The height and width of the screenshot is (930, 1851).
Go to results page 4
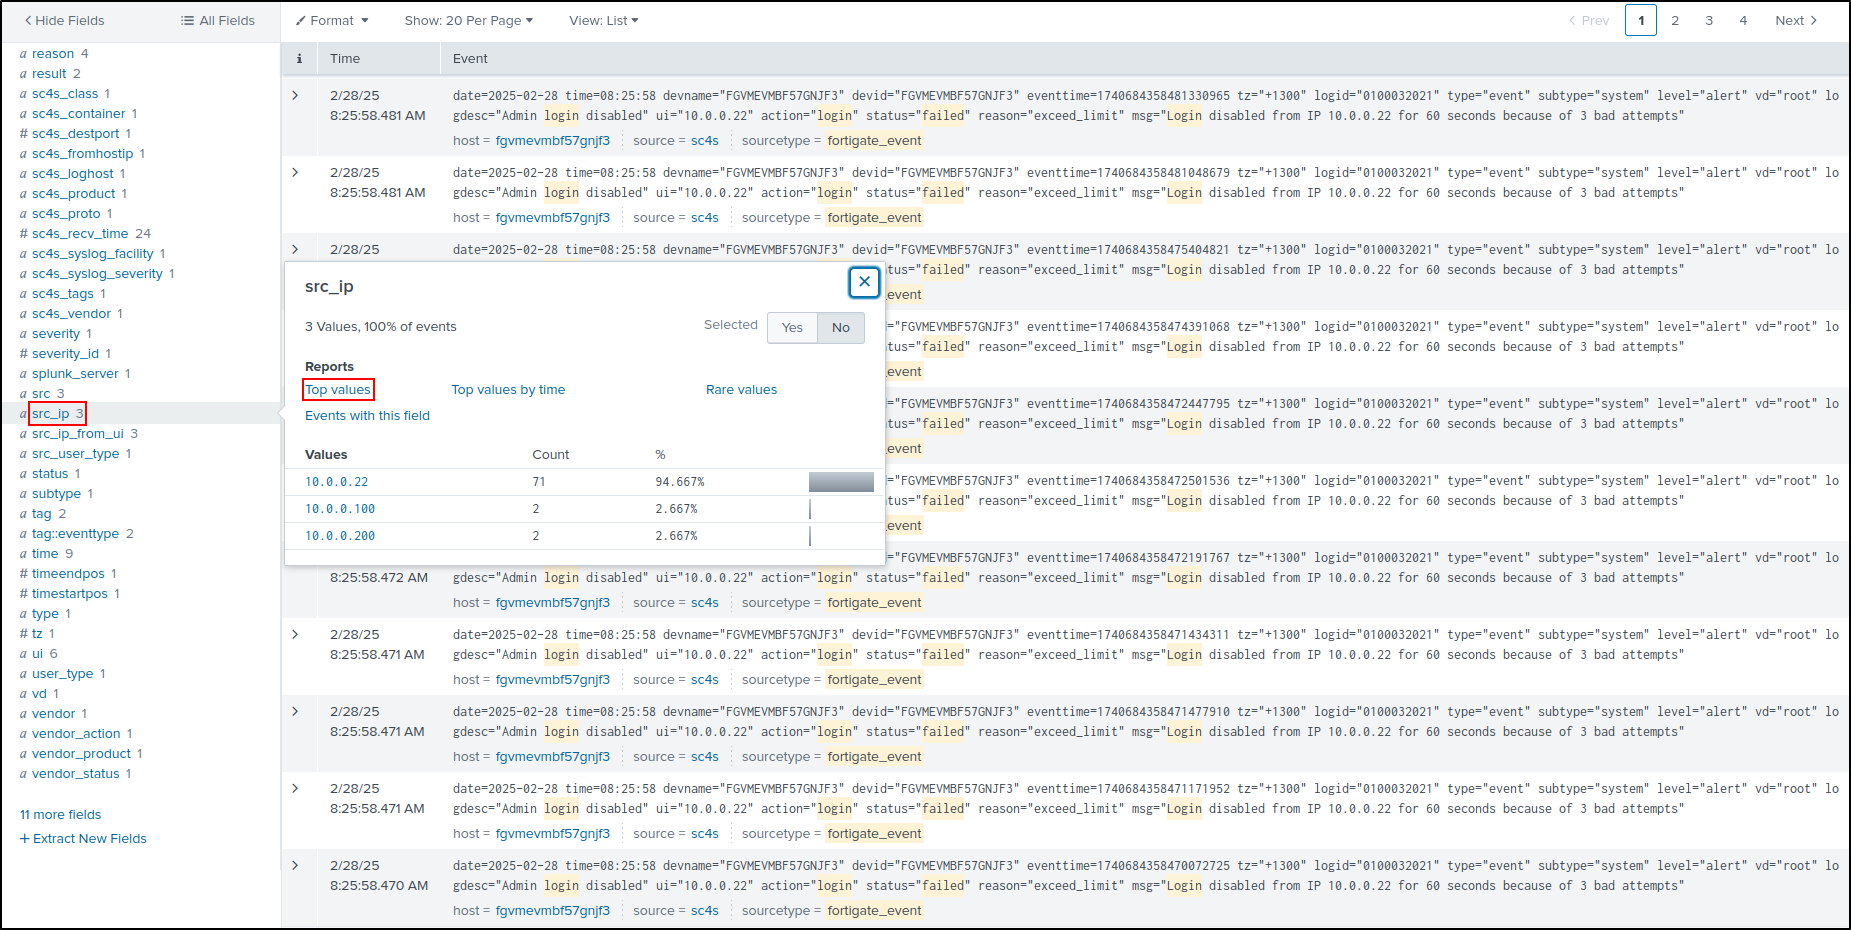tap(1743, 20)
